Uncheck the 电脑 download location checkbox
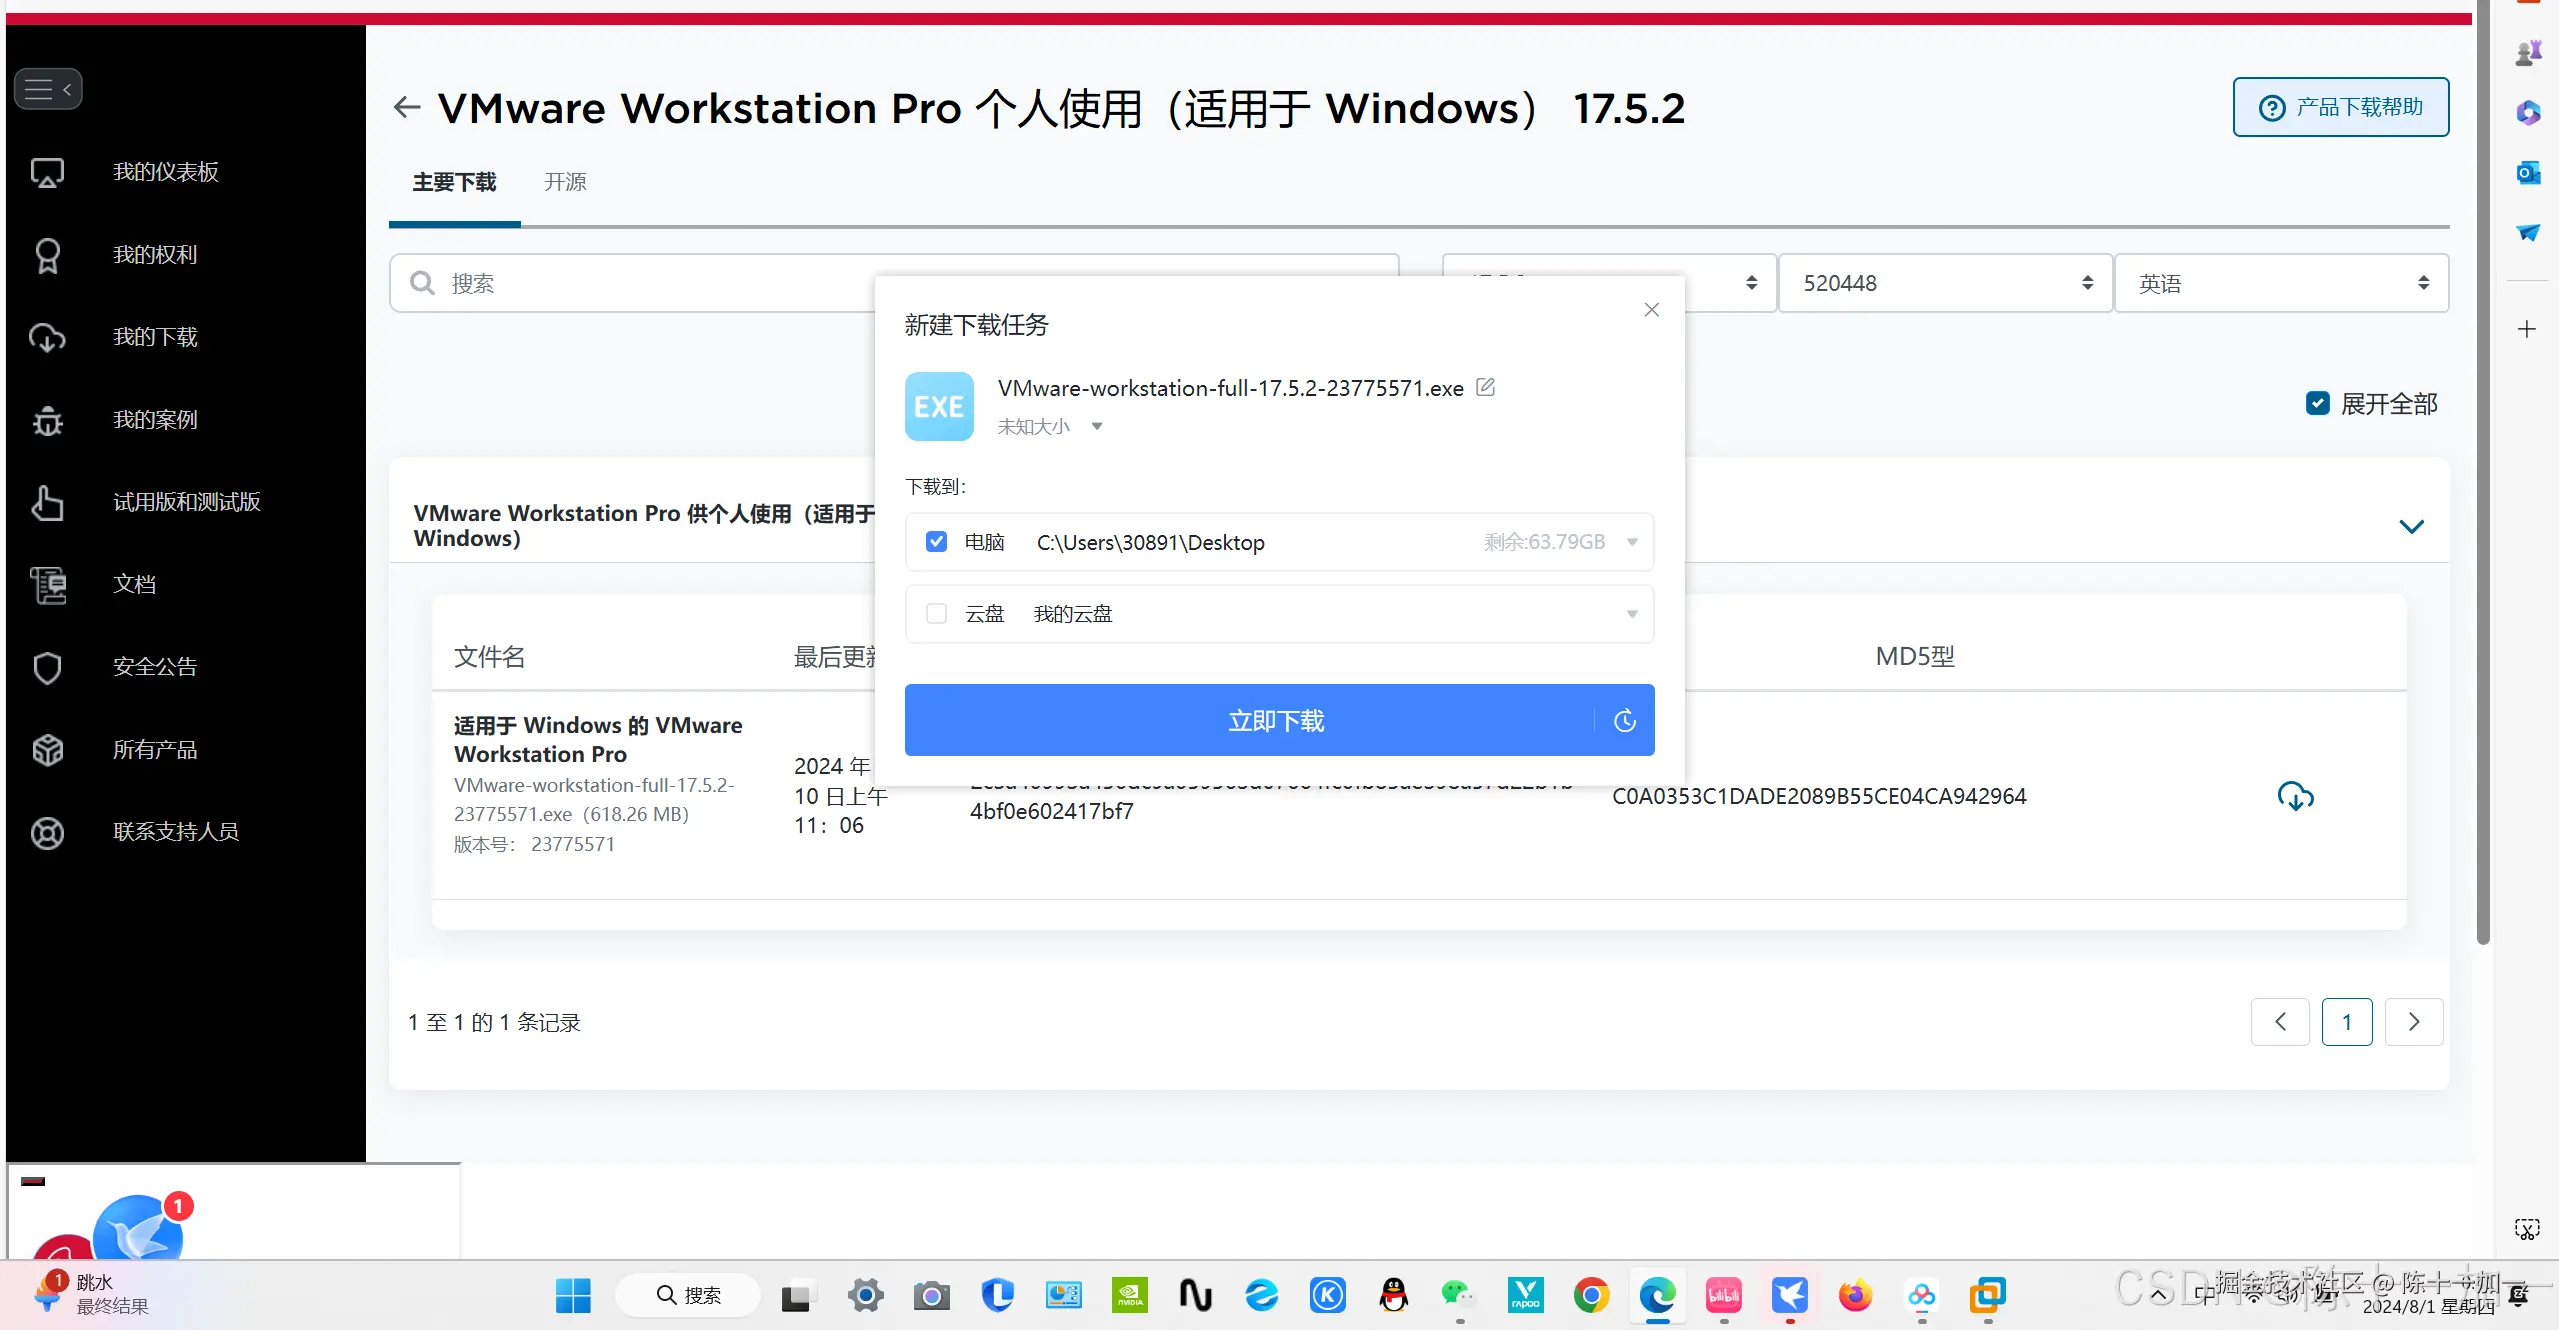 936,542
